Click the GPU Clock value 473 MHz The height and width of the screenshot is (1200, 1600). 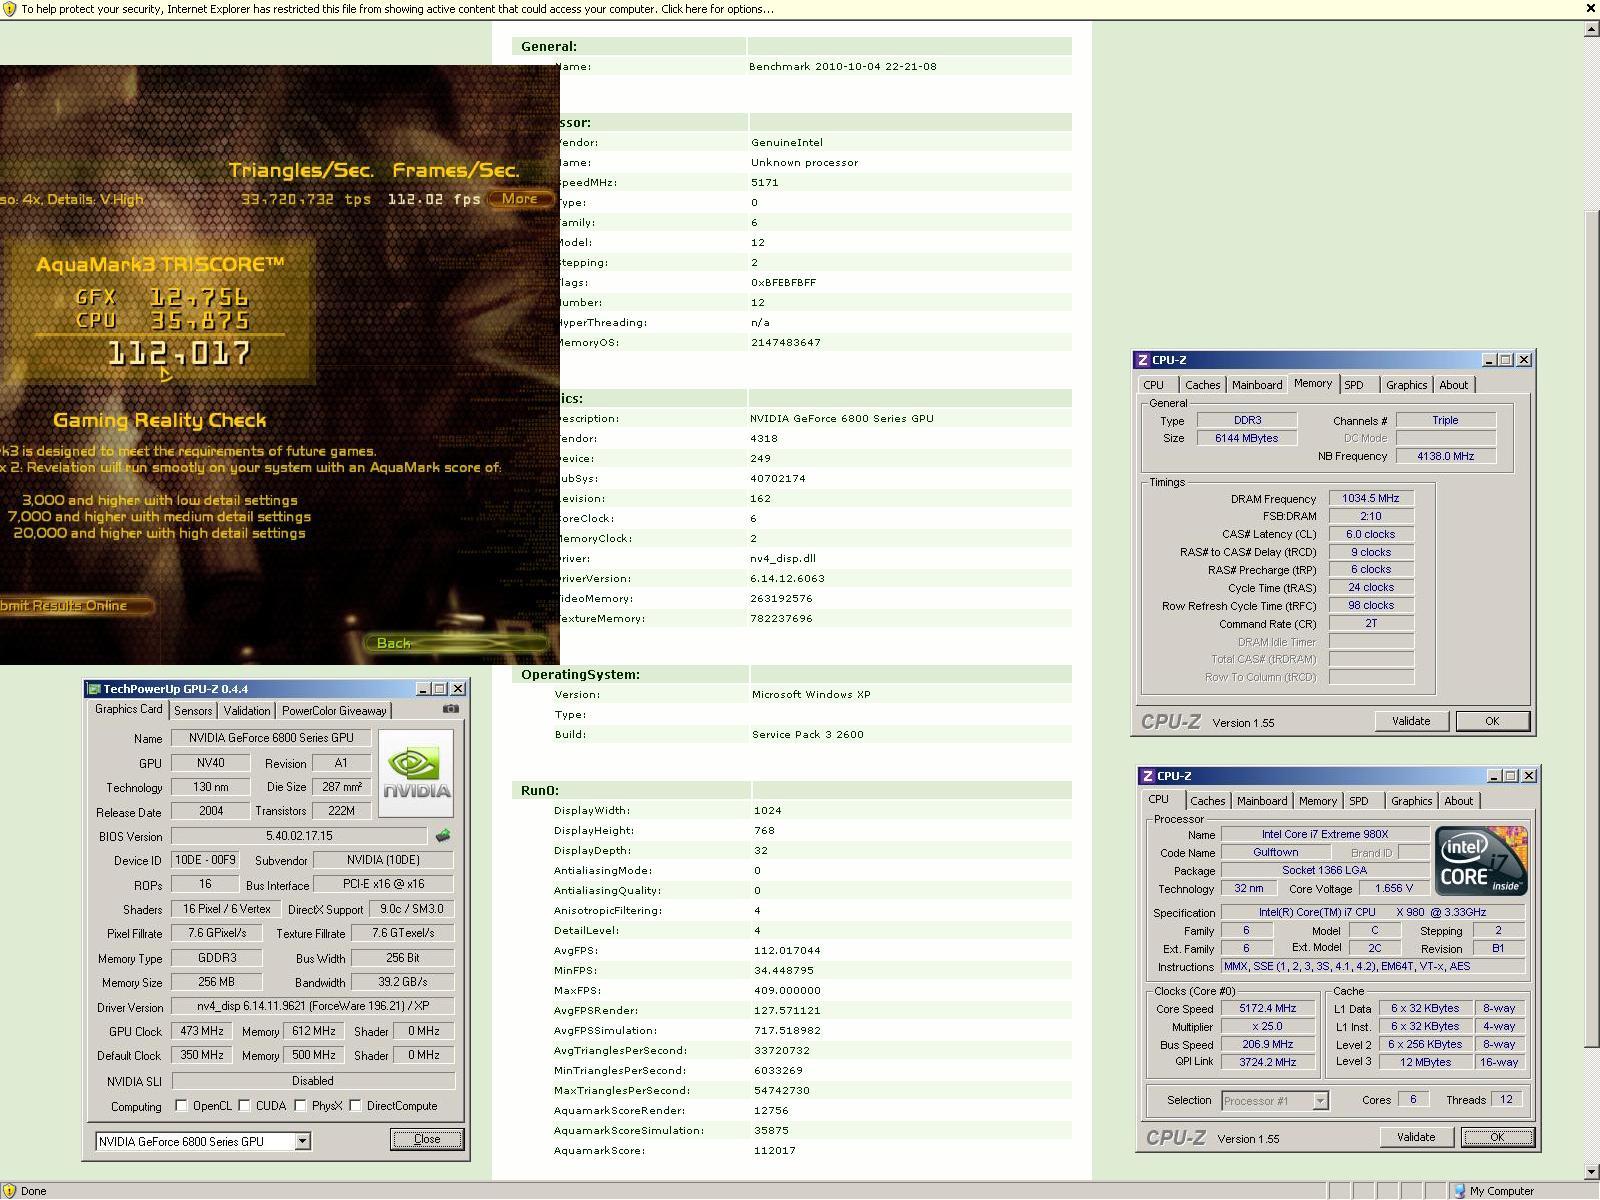201,1031
